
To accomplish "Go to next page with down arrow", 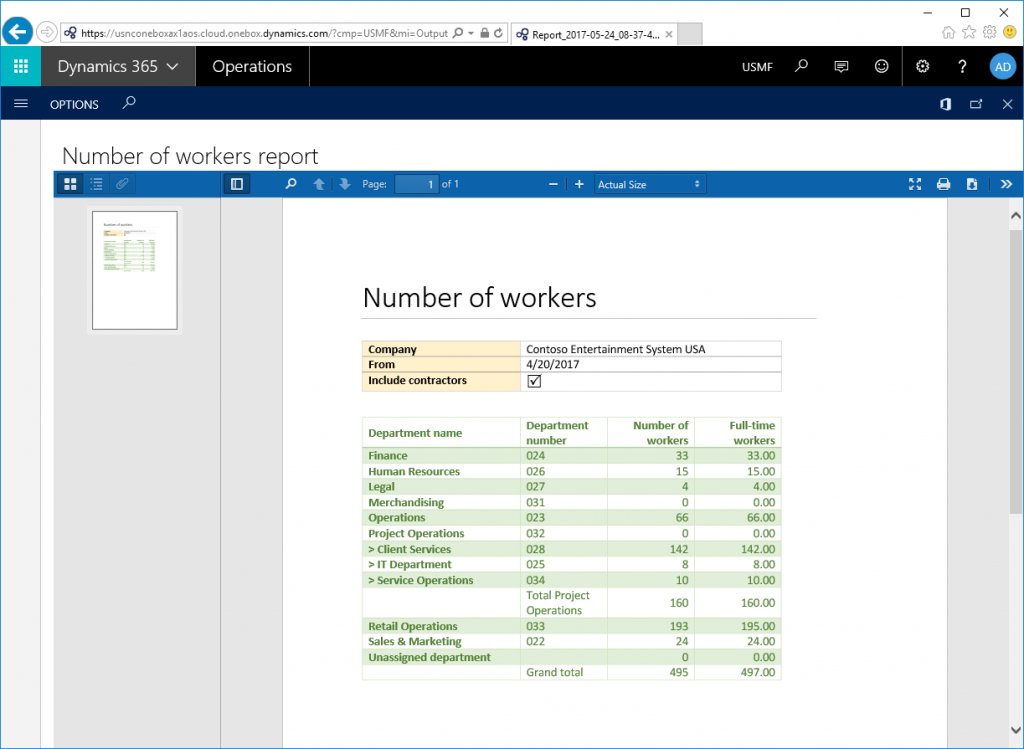I will click(x=344, y=184).
